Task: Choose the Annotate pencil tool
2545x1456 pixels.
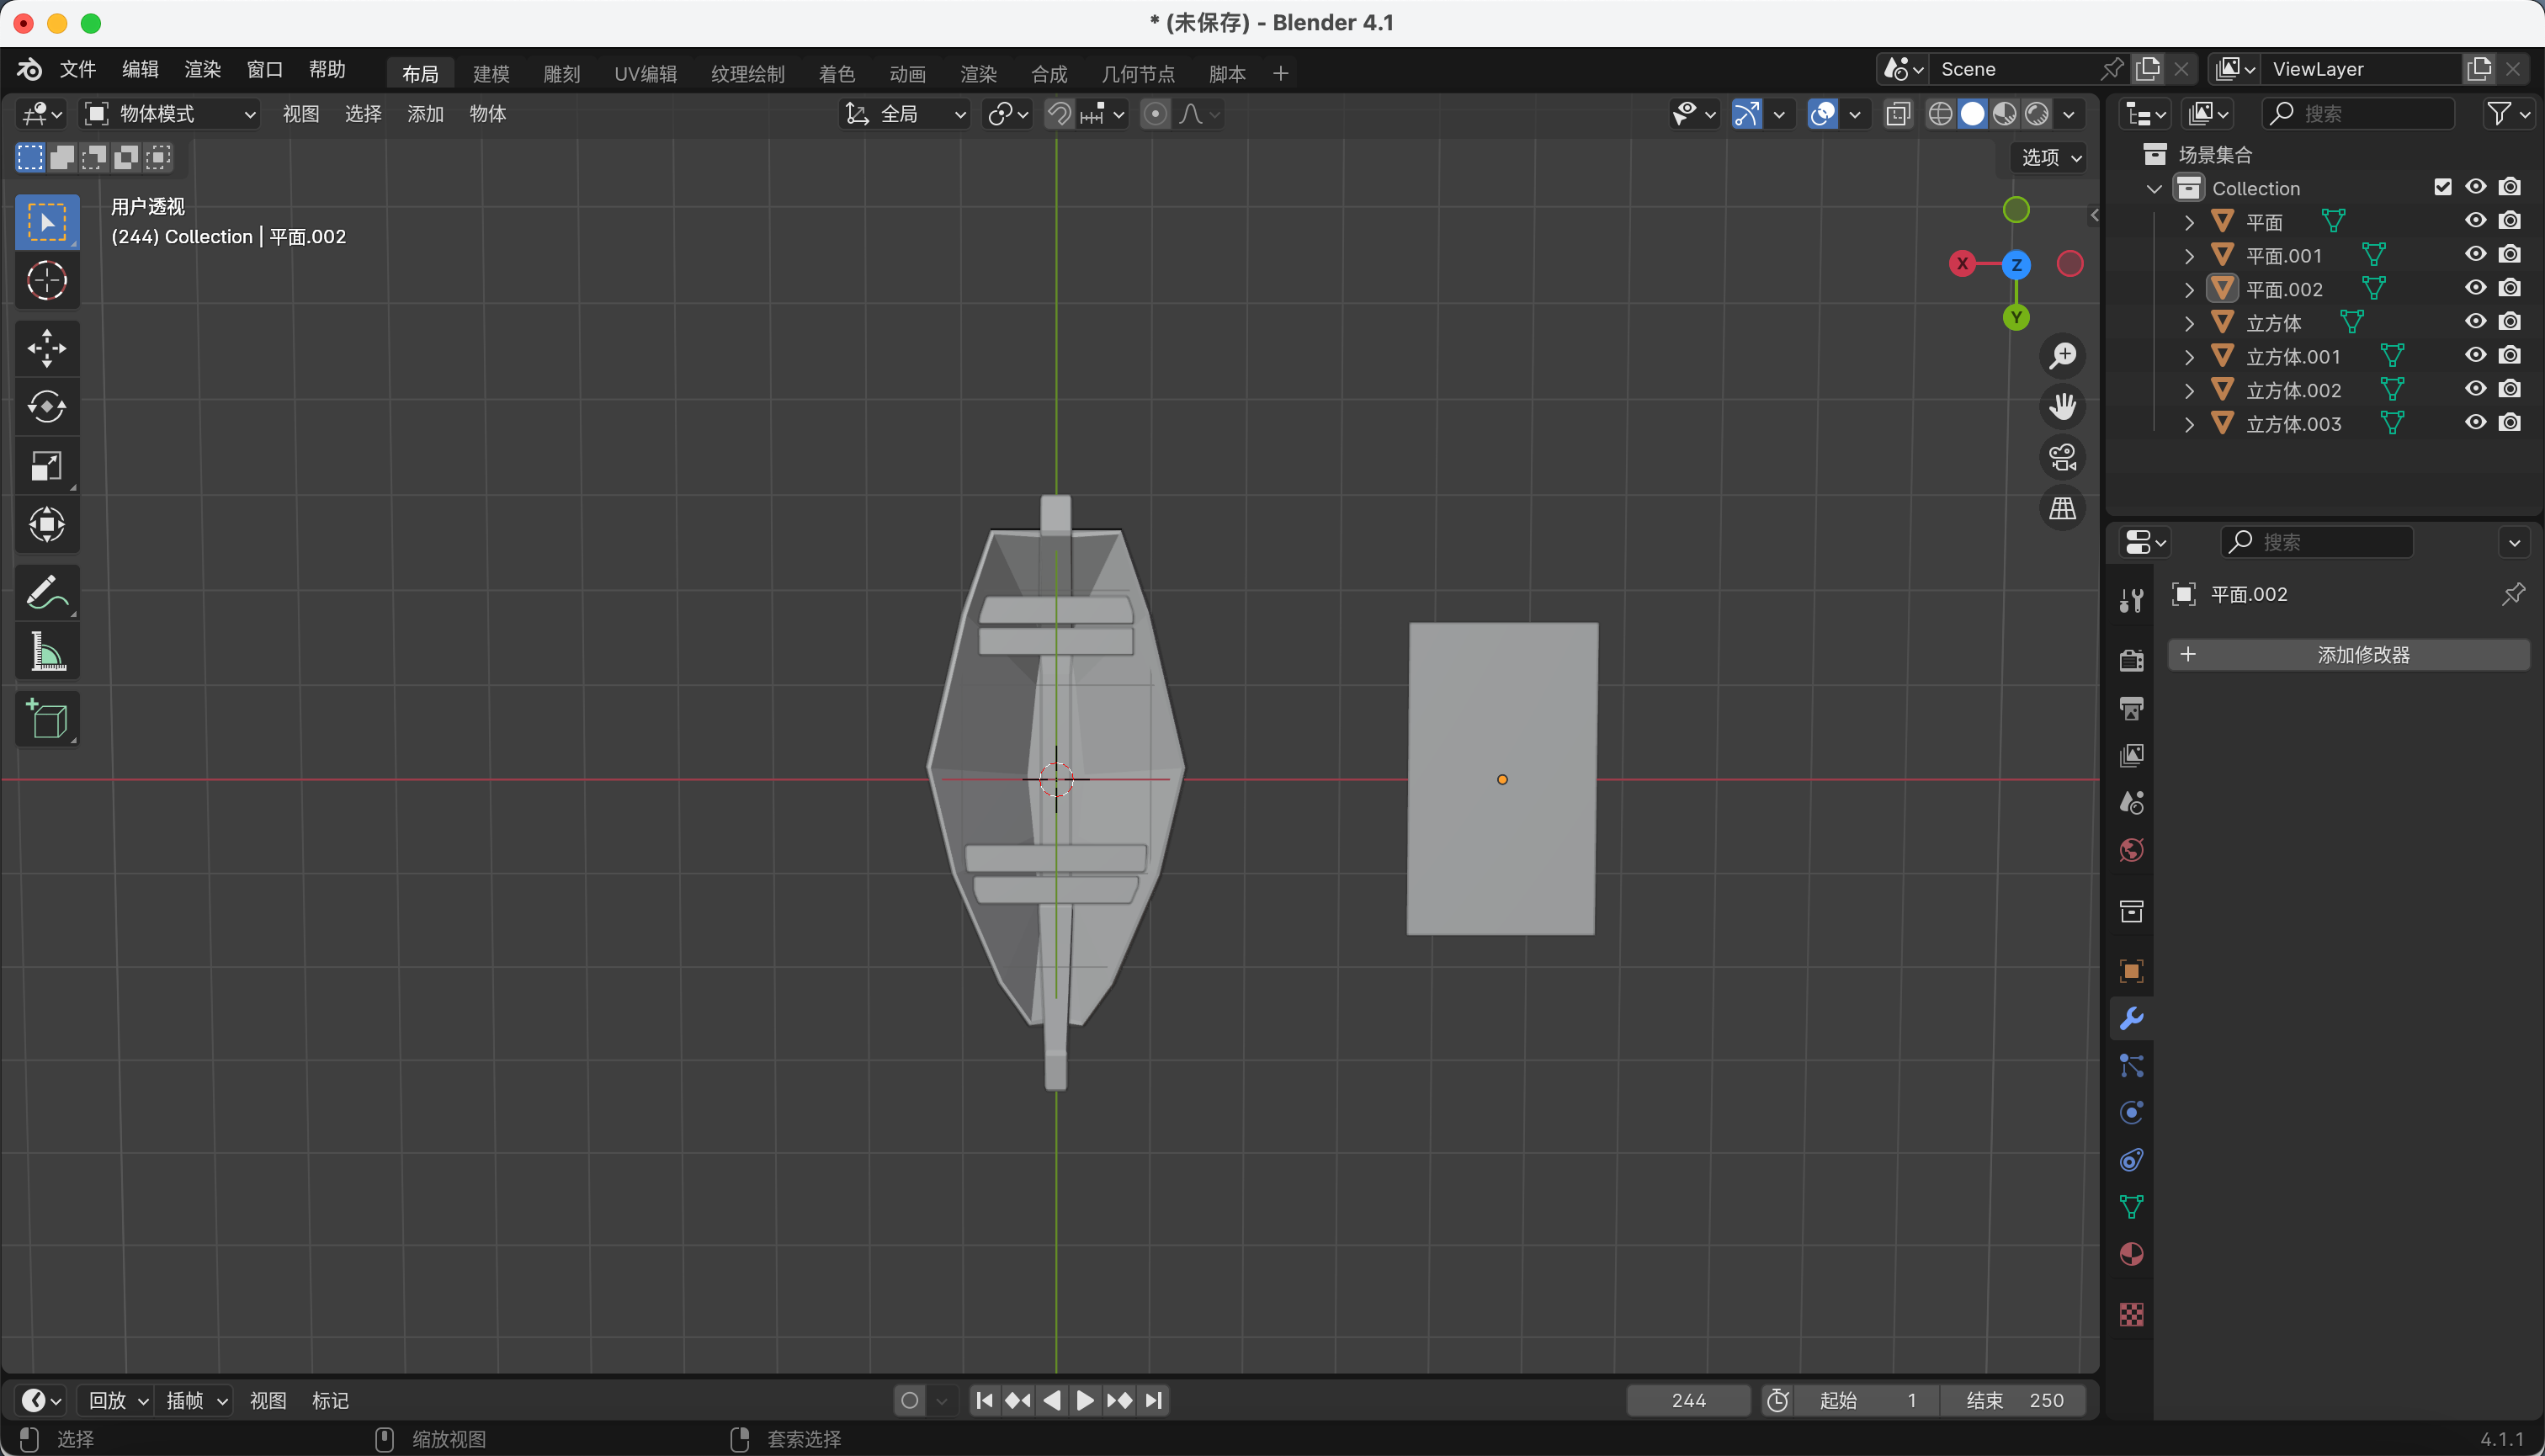Action: pos(46,592)
